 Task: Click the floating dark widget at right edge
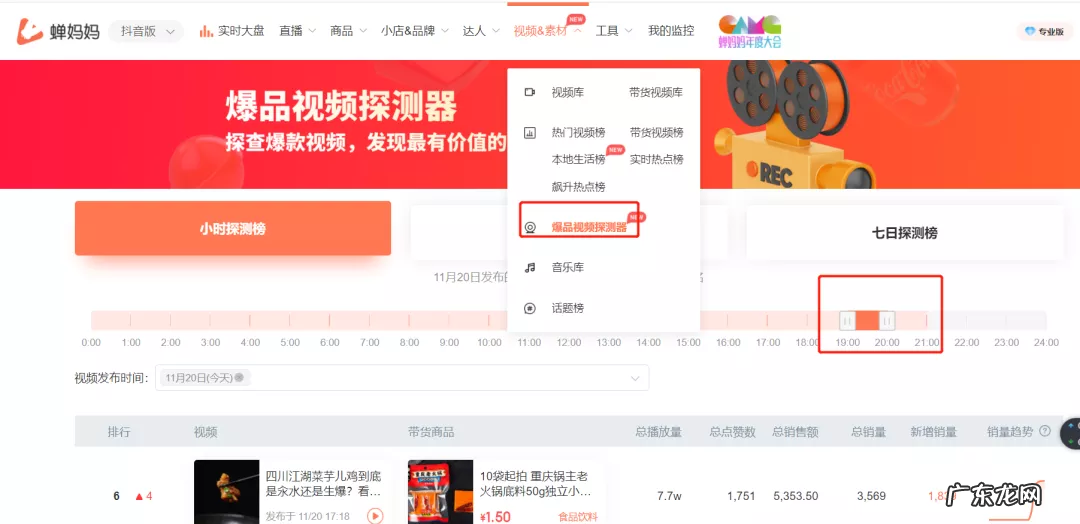1070,434
